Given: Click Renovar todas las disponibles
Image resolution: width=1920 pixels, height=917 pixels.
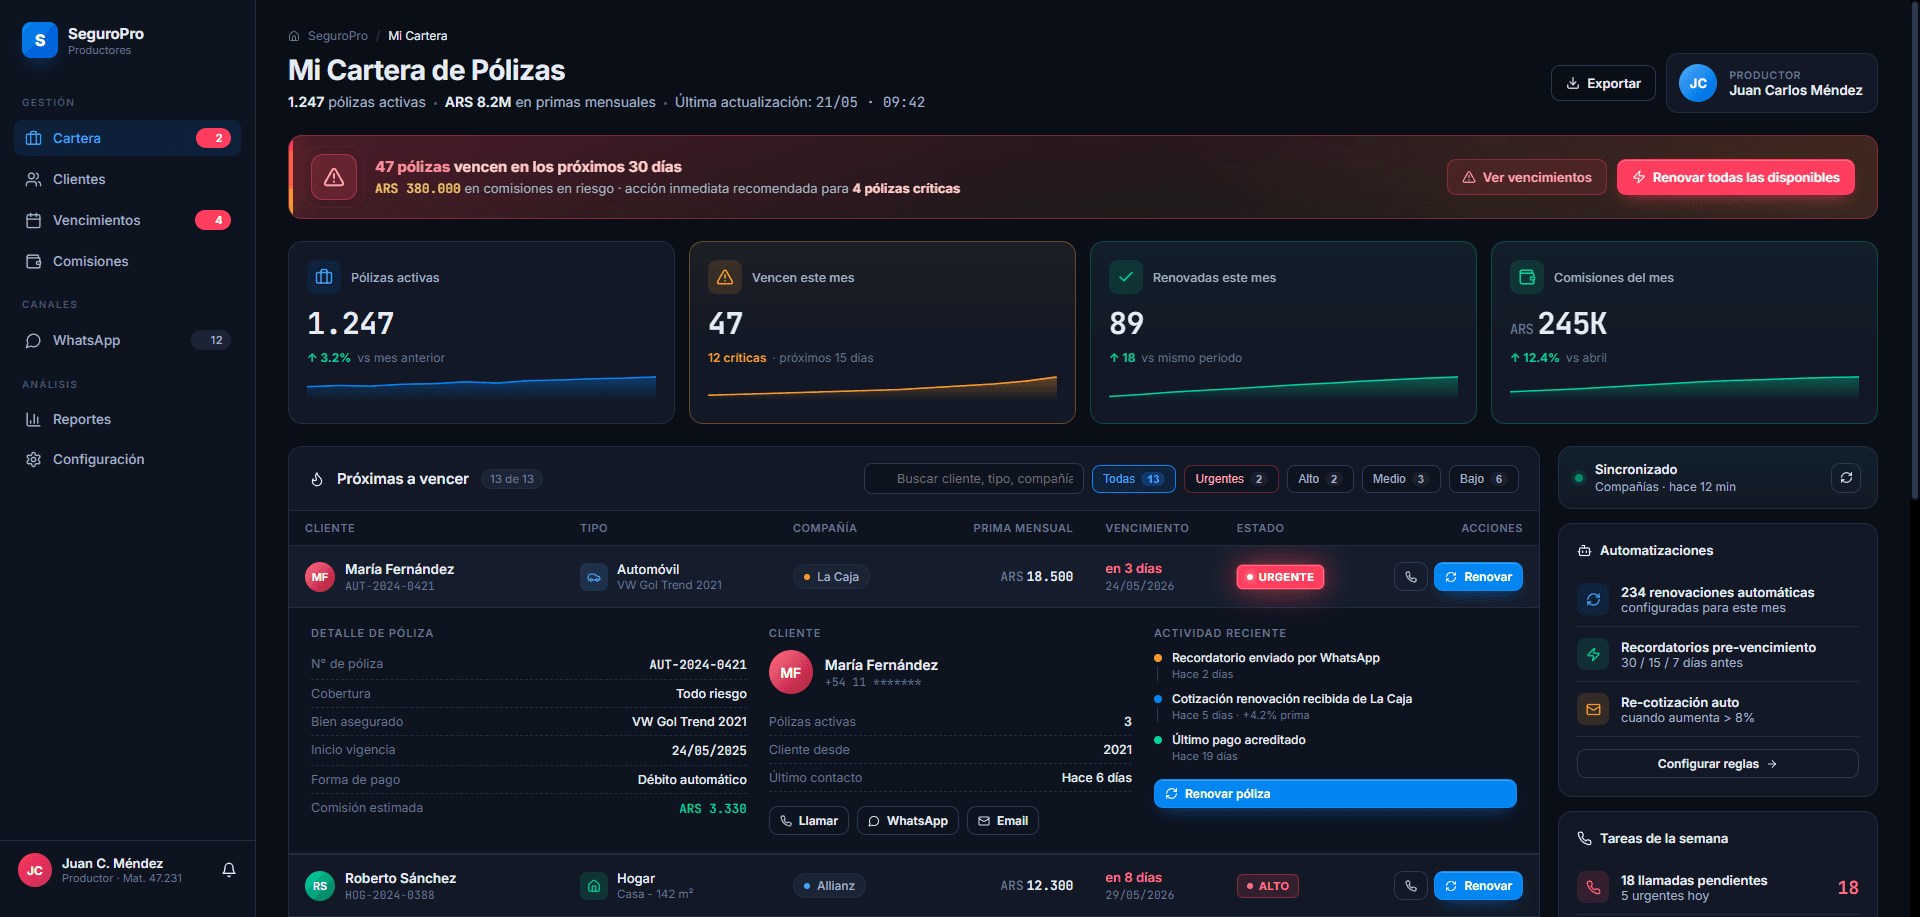Looking at the screenshot, I should pyautogui.click(x=1735, y=177).
